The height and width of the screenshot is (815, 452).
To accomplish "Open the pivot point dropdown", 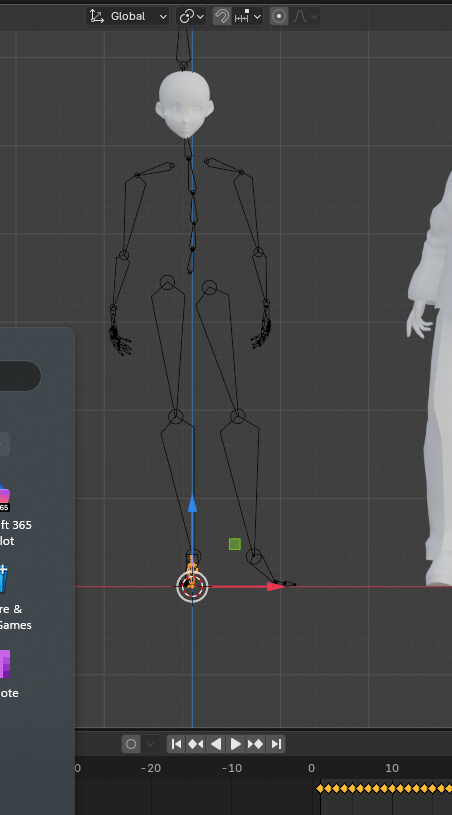I will point(191,17).
